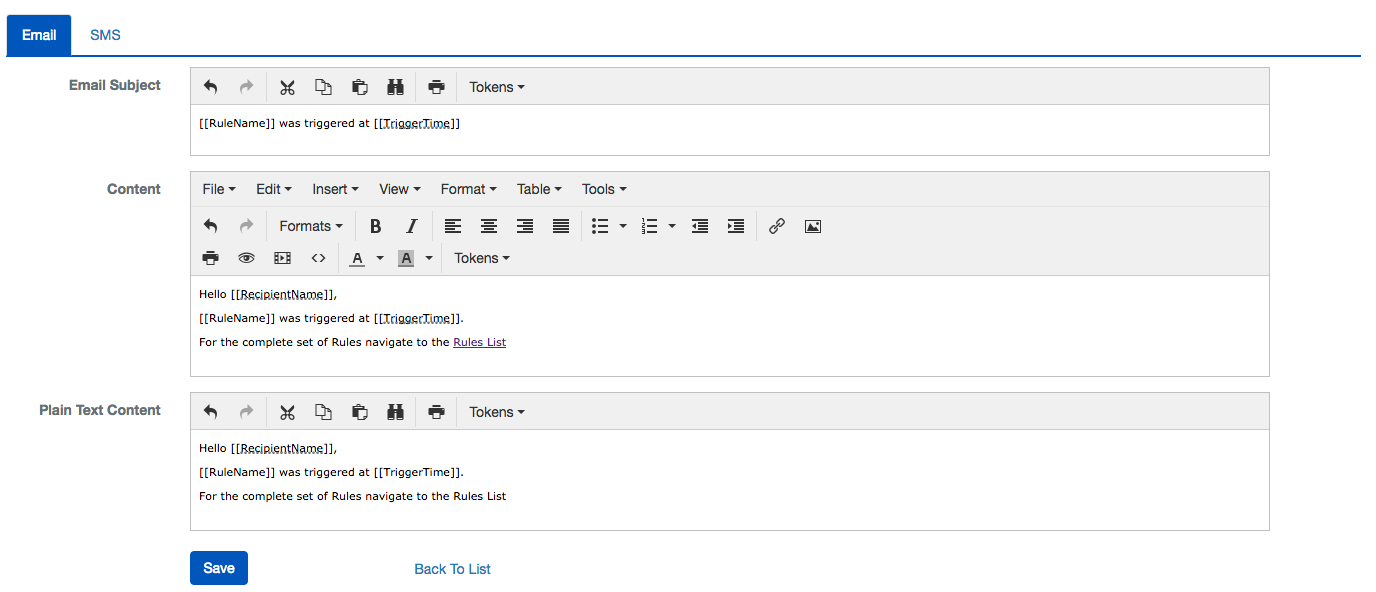Toggle Italic formatting in Content editor

click(x=411, y=226)
